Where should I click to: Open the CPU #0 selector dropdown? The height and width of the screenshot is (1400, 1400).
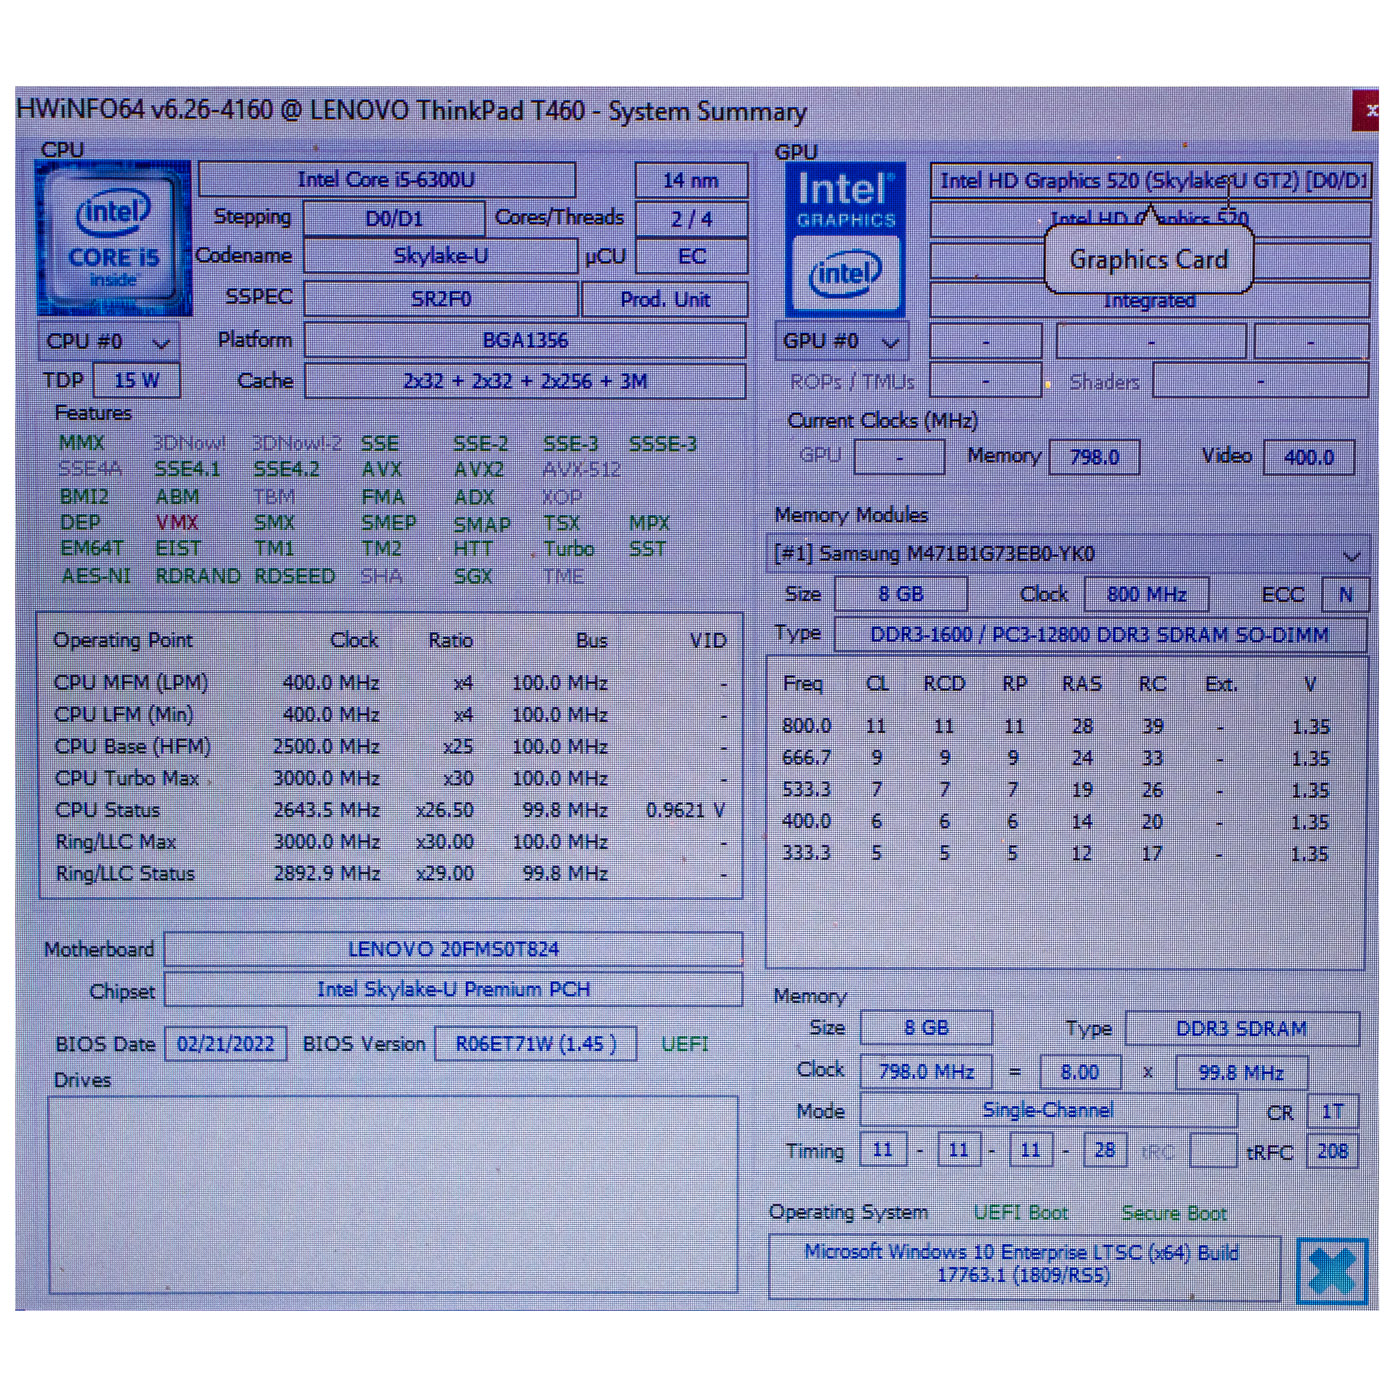tap(108, 342)
